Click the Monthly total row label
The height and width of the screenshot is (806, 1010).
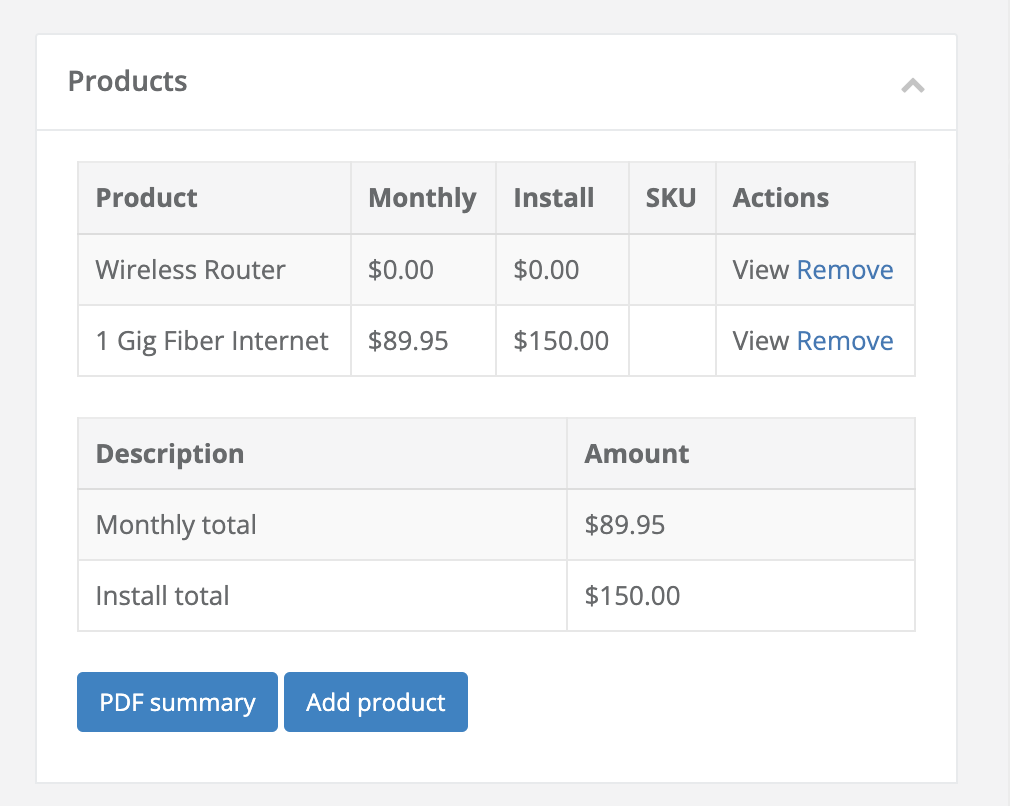(x=176, y=525)
